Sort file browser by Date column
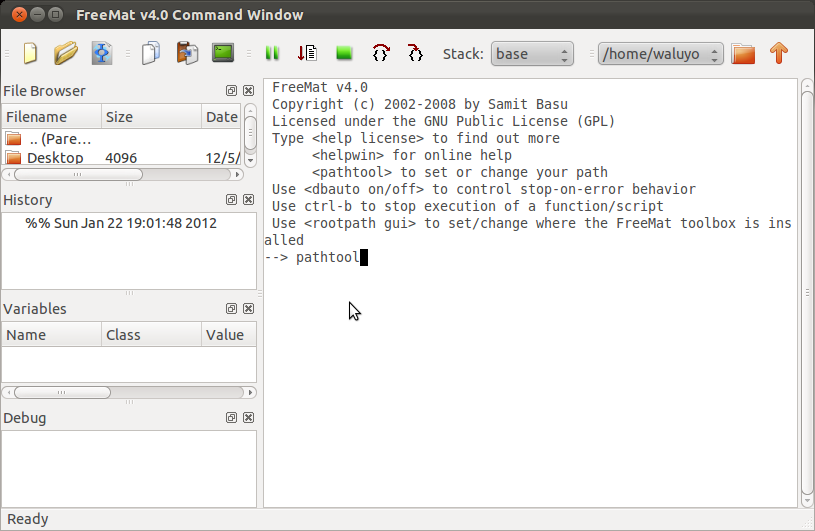The image size is (815, 531). point(221,117)
